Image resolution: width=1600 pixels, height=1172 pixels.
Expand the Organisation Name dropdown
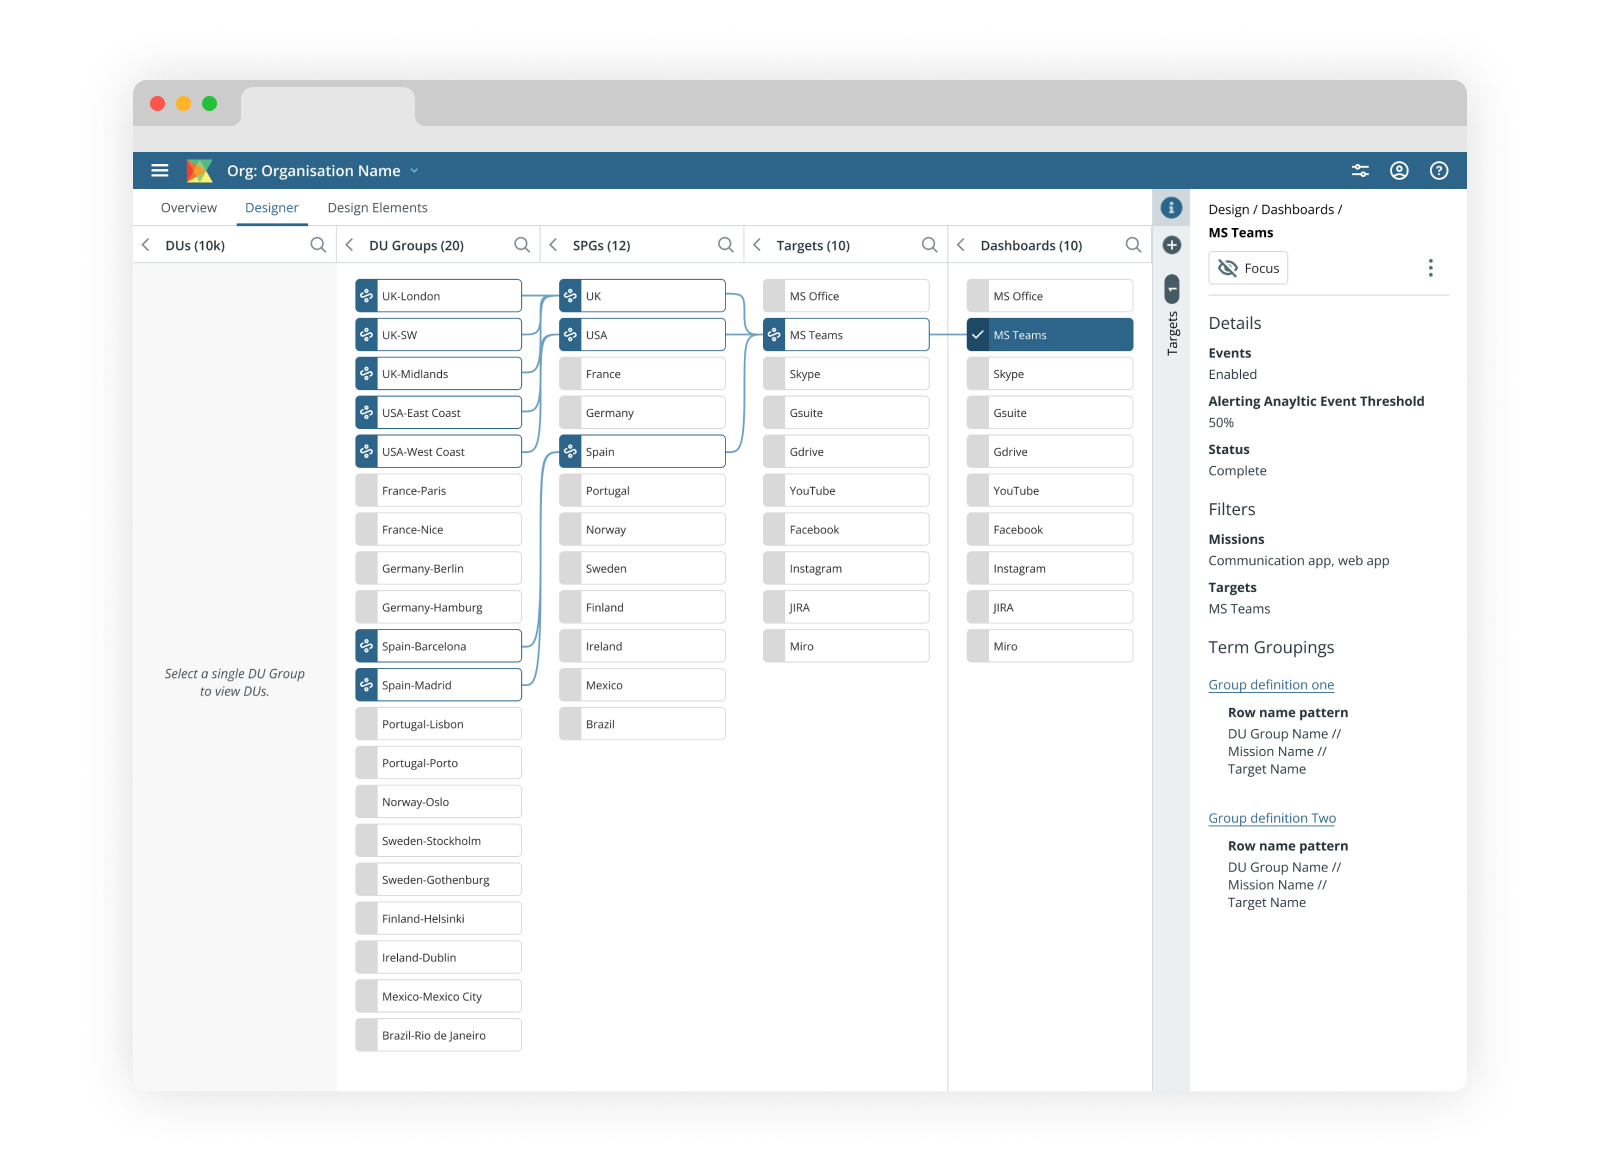tap(414, 171)
